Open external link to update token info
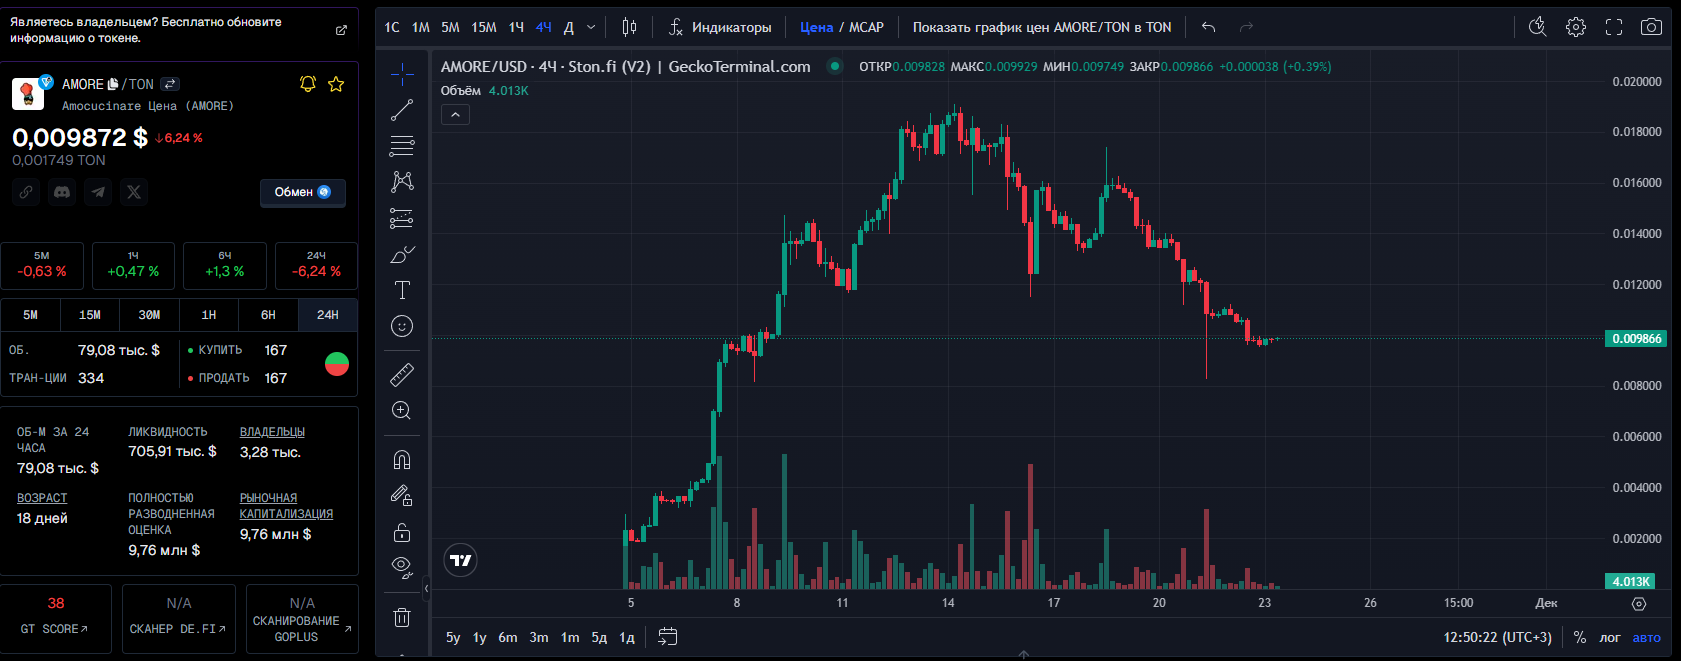Screen dimensions: 1681x661 [x=341, y=30]
